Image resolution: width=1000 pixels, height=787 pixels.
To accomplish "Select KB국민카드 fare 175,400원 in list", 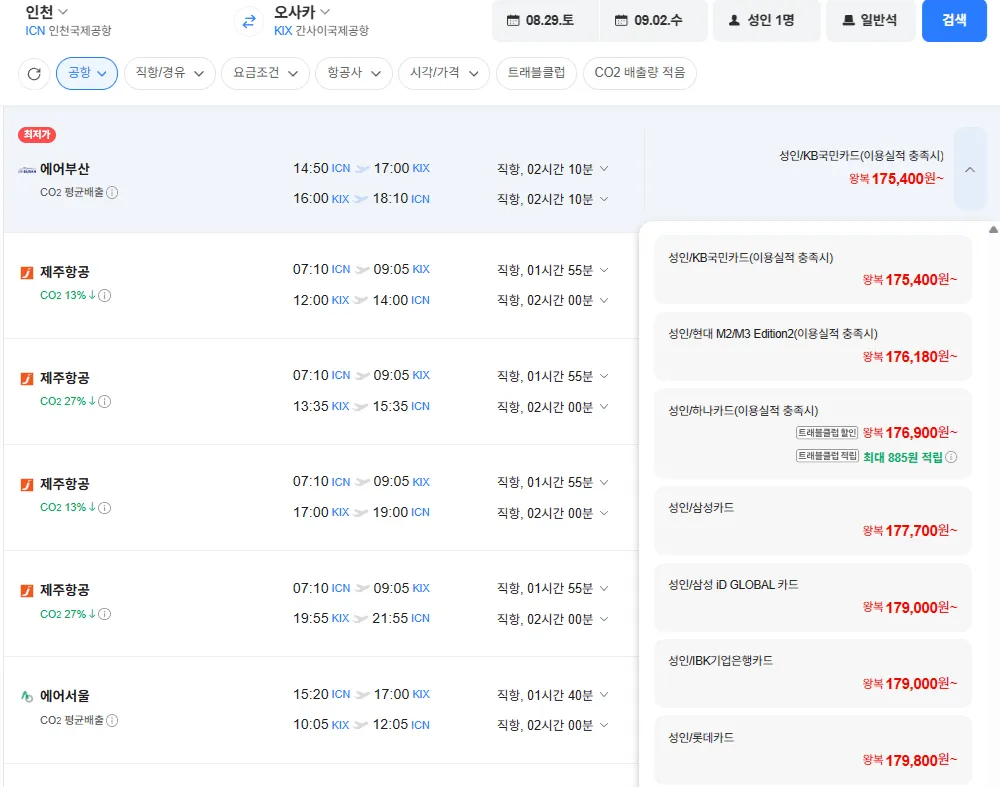I will (x=812, y=270).
